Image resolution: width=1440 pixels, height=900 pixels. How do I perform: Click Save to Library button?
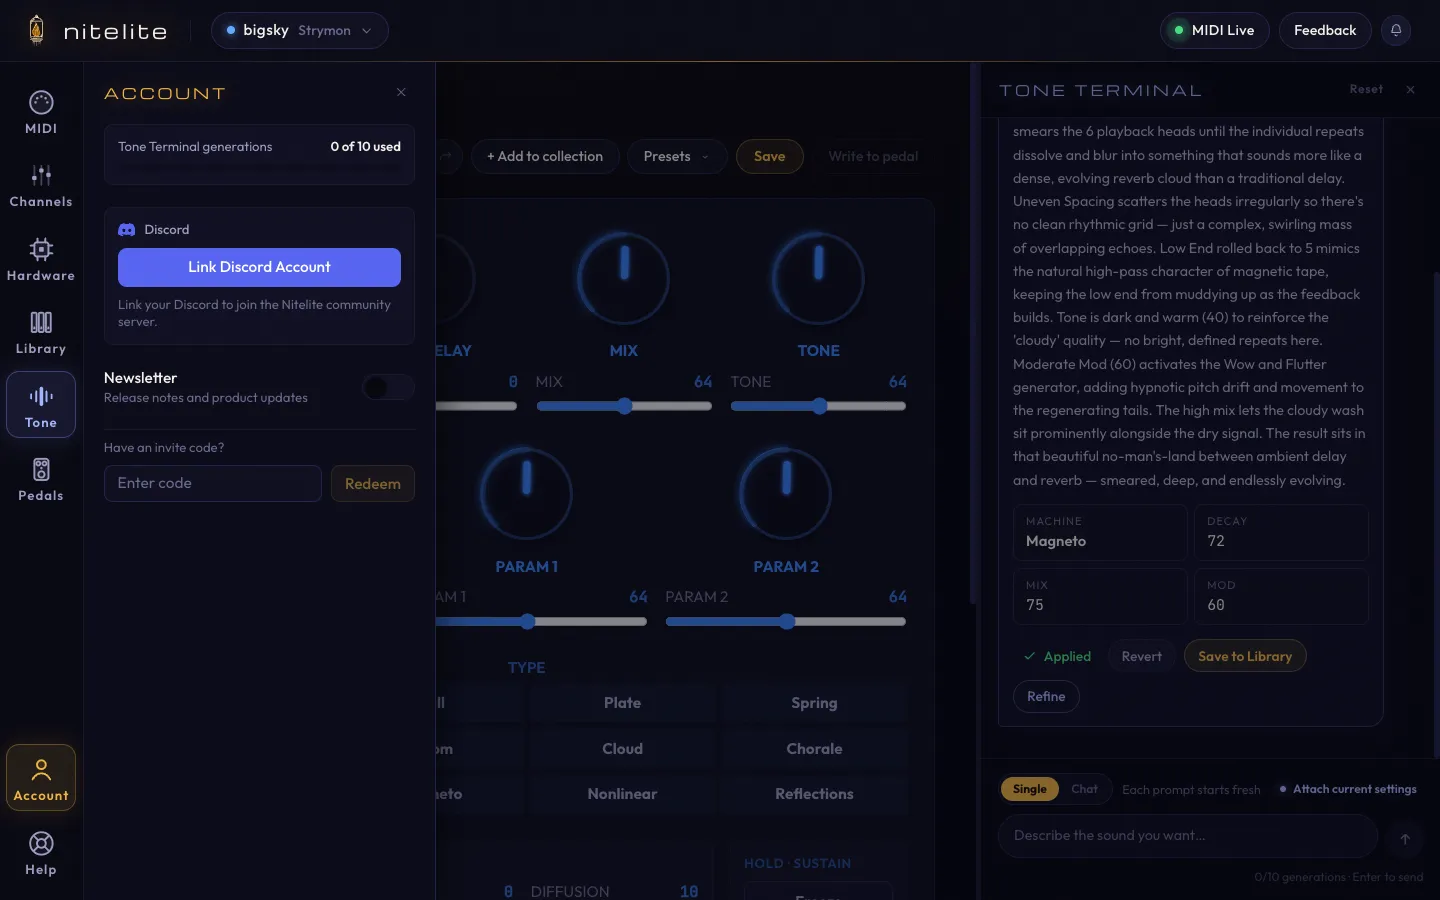pyautogui.click(x=1245, y=656)
